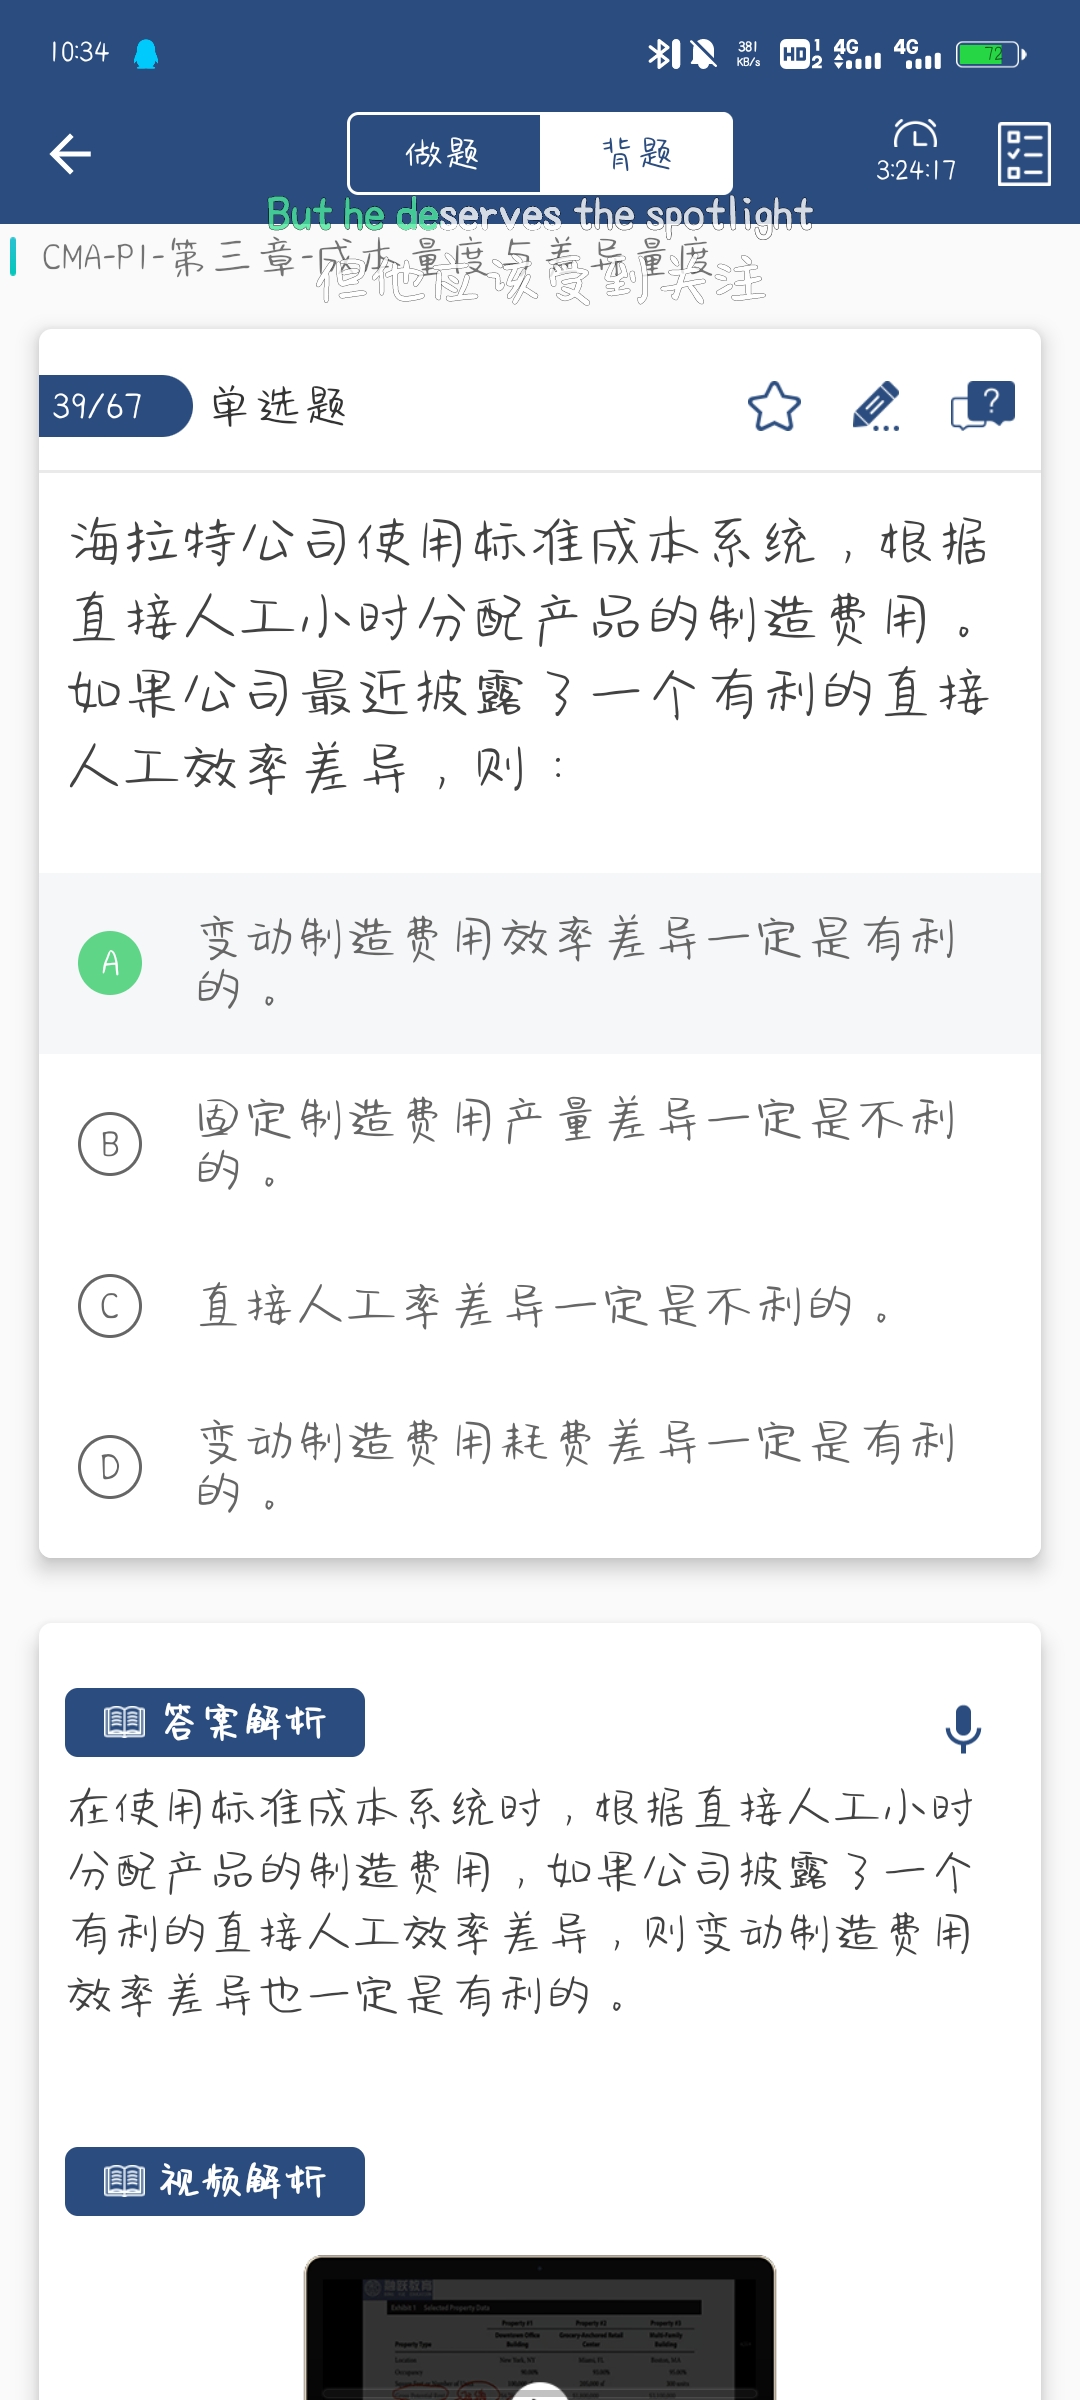Tap the 答案解析 header button

coord(215,1722)
